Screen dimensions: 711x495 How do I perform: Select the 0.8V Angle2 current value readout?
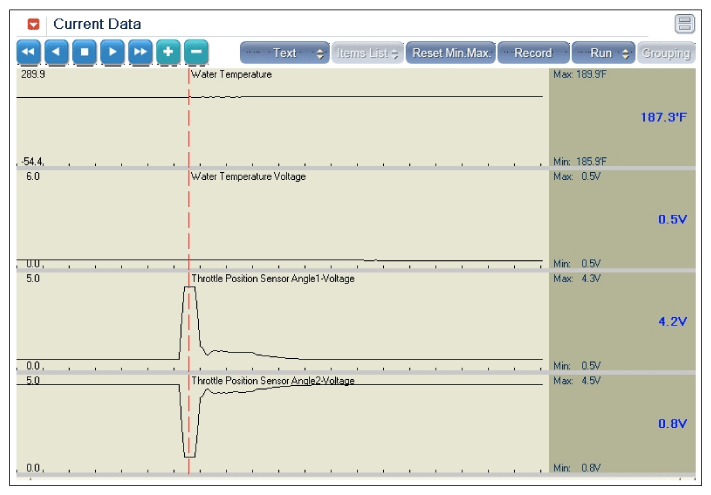pos(671,424)
